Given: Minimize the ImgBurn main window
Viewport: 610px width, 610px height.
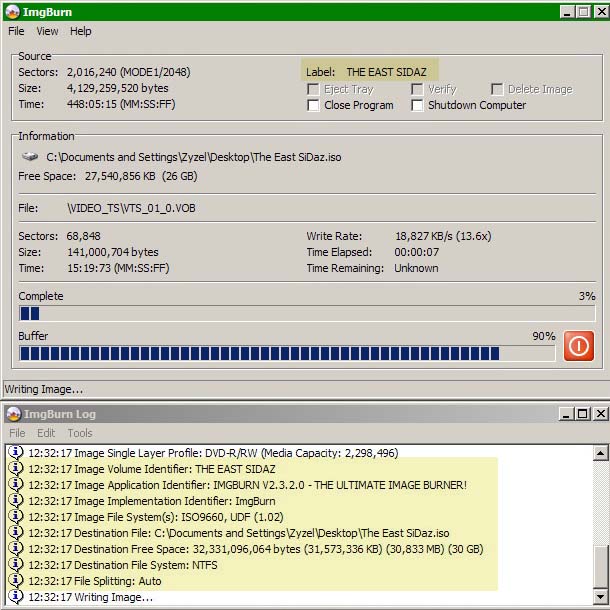Looking at the screenshot, I should (567, 12).
